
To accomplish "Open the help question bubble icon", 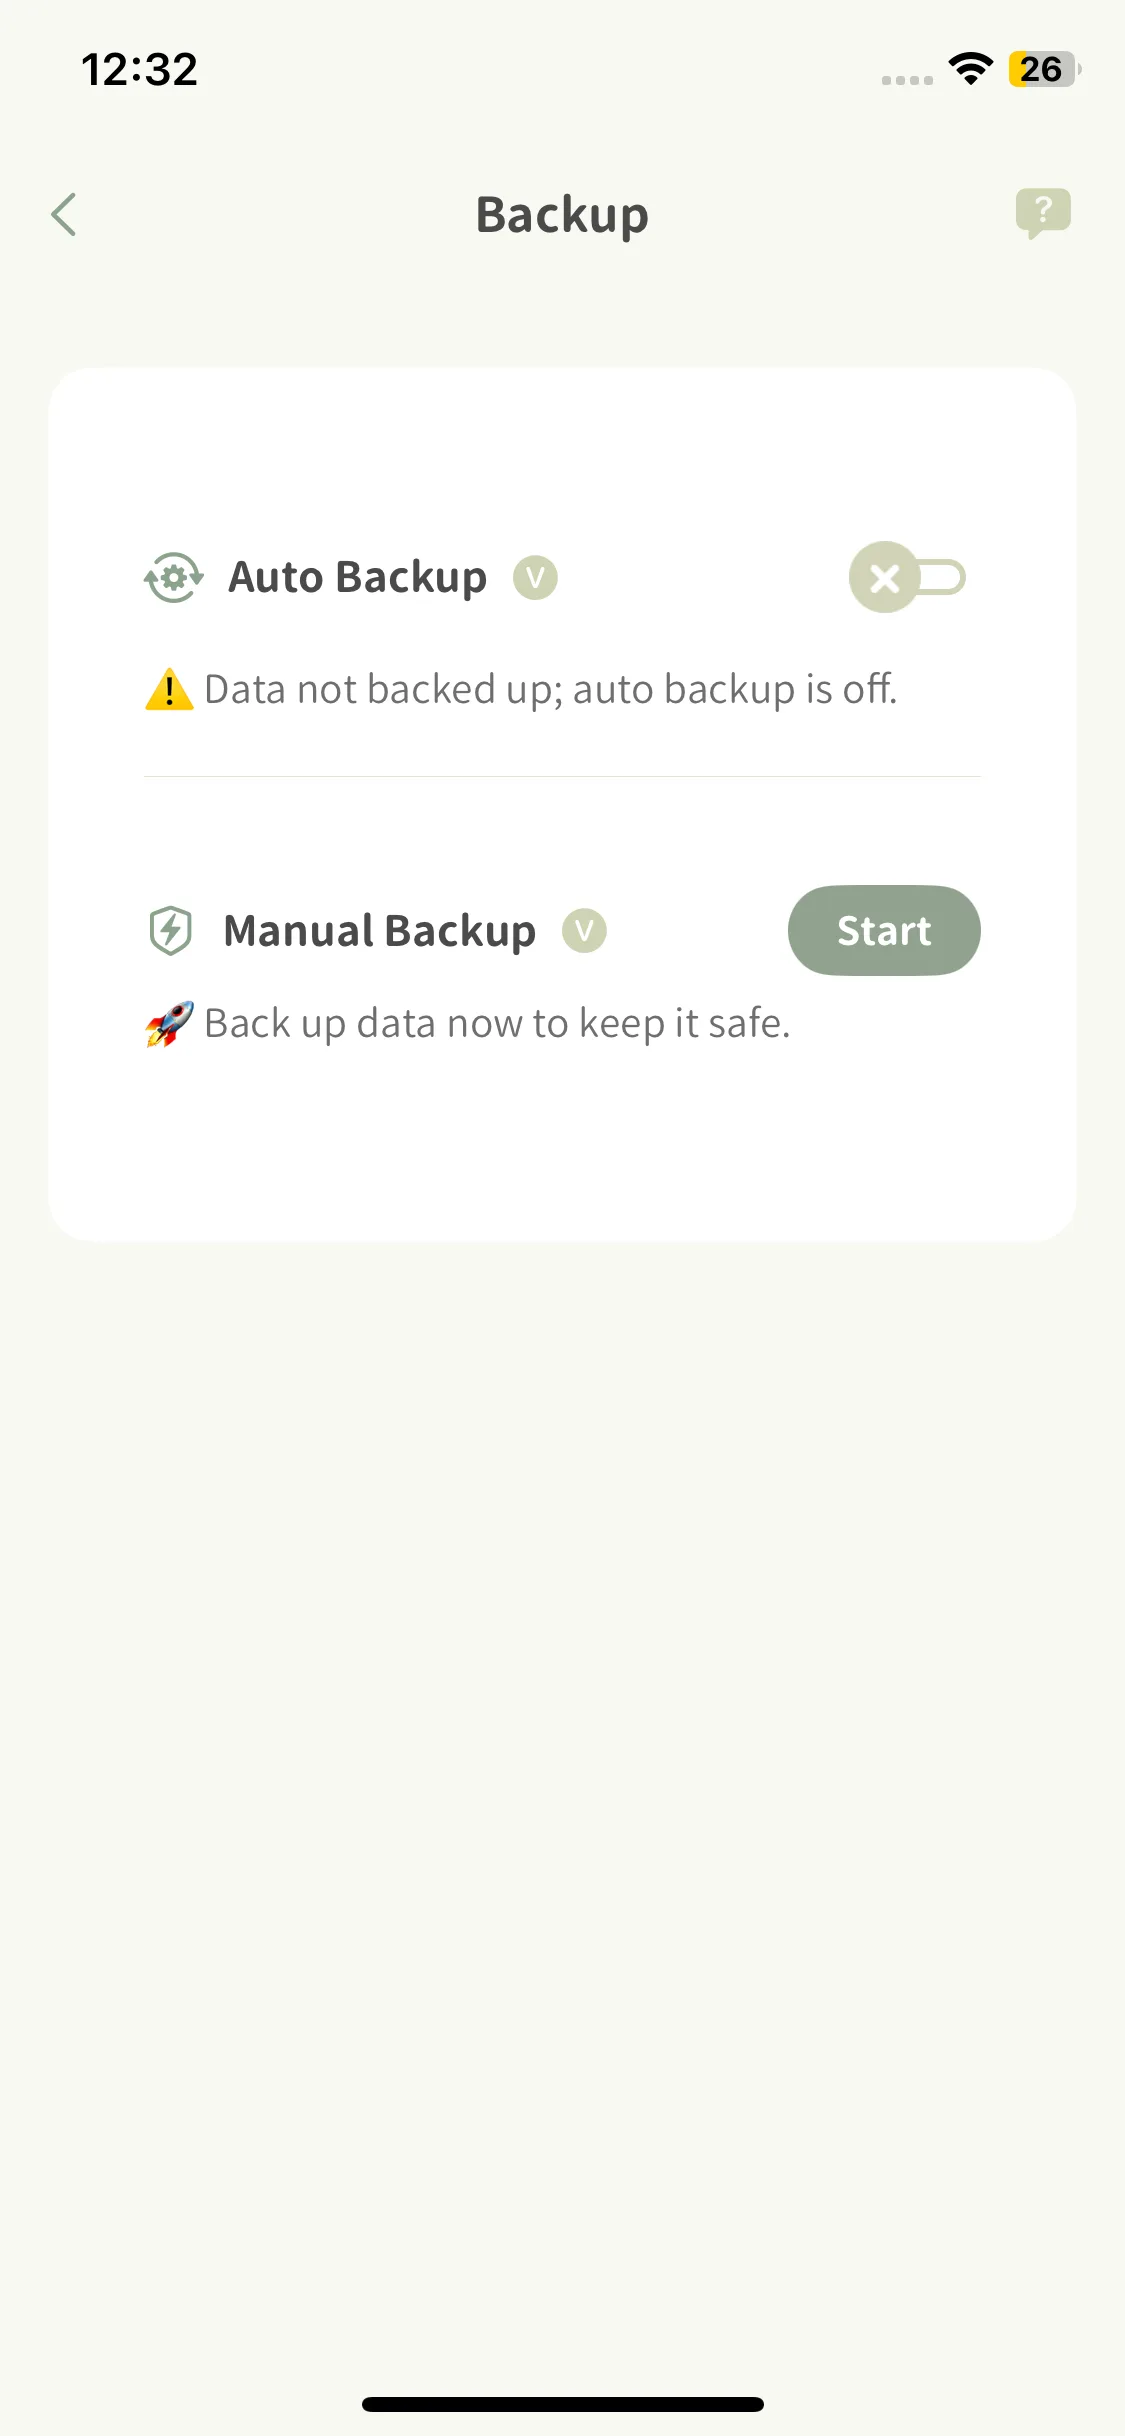I will point(1042,212).
